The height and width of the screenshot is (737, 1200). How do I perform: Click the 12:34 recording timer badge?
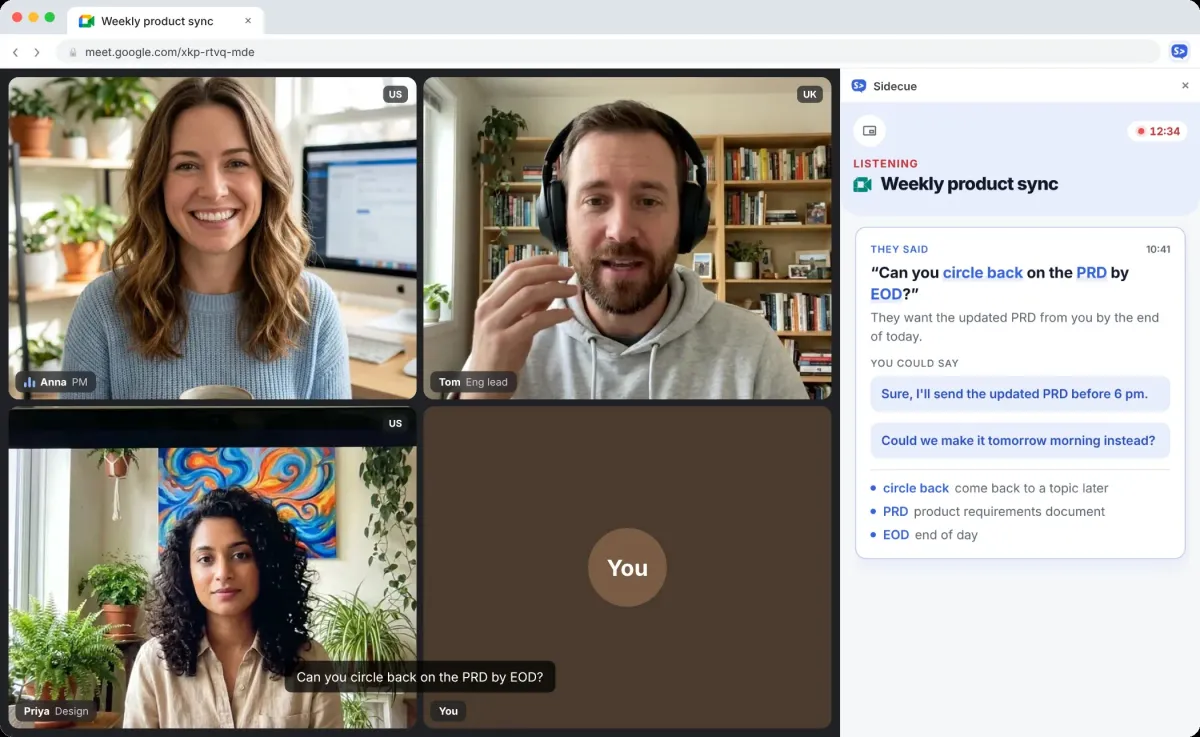click(x=1158, y=131)
